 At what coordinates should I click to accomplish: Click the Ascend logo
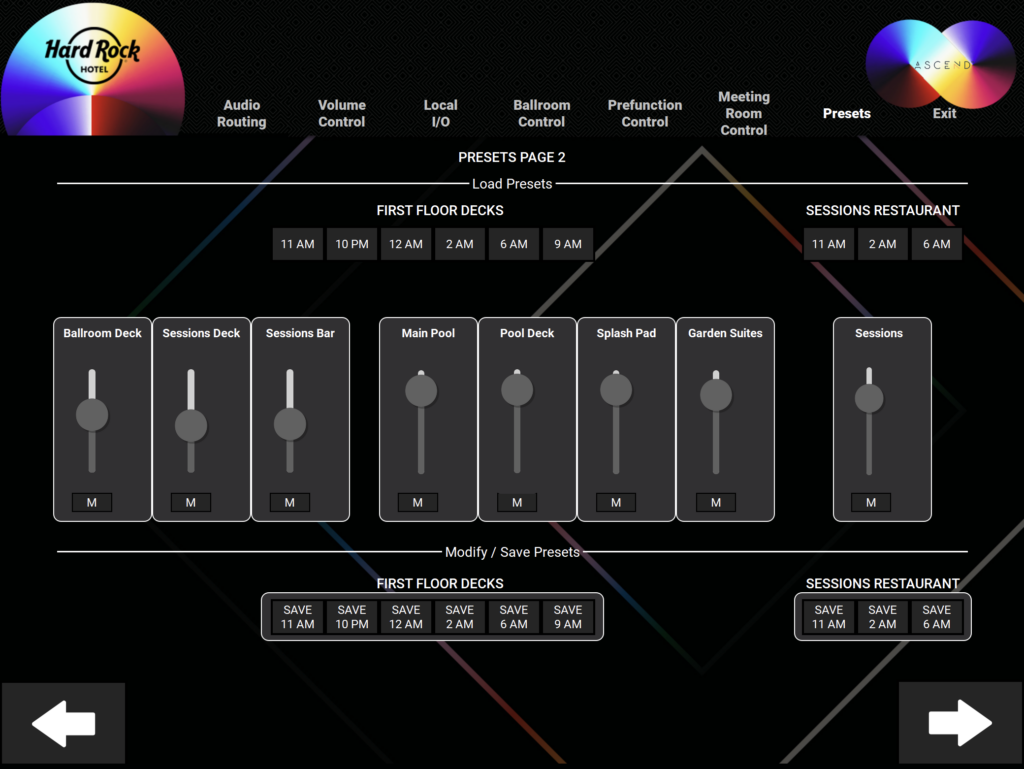click(x=940, y=62)
